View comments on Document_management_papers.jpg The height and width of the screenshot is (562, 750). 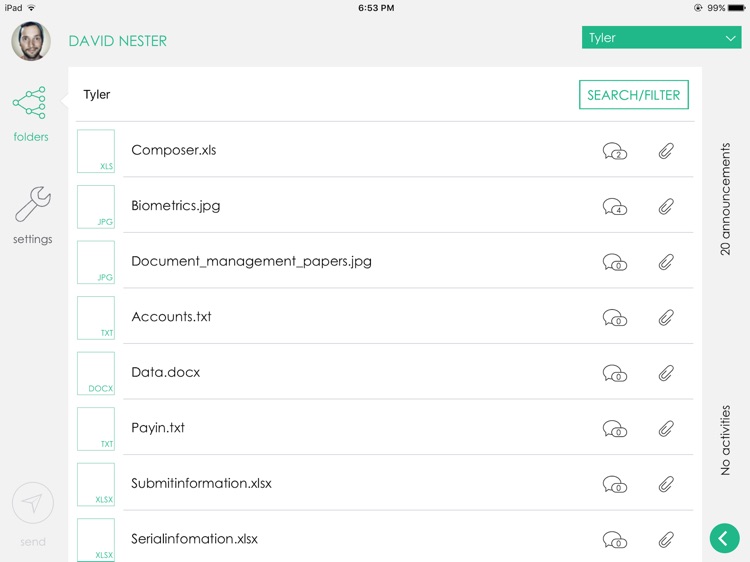615,262
